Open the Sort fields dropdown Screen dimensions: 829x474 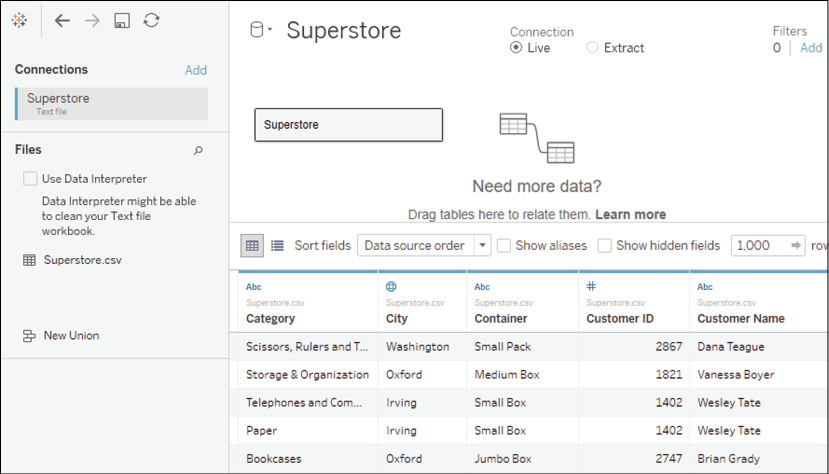(x=424, y=245)
